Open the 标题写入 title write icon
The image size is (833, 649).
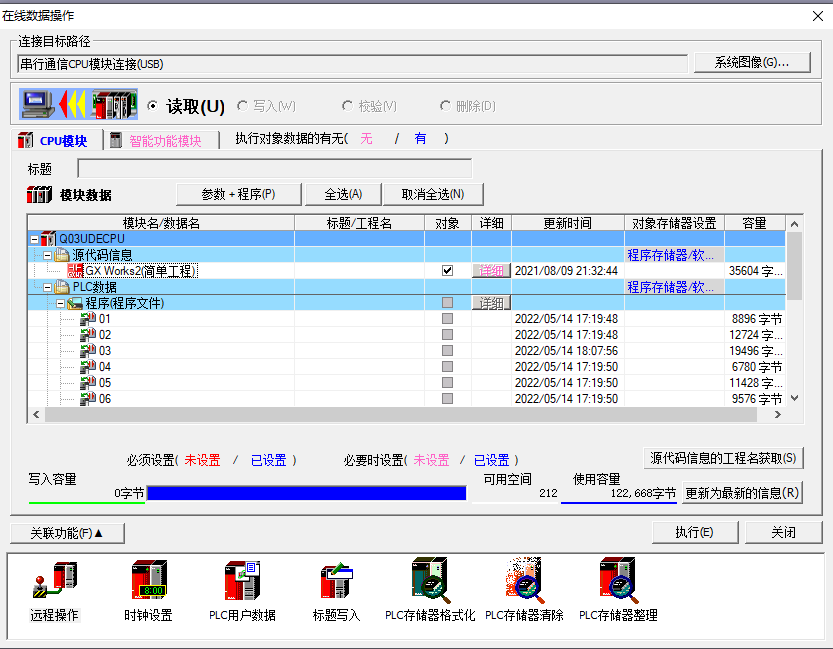pos(336,582)
